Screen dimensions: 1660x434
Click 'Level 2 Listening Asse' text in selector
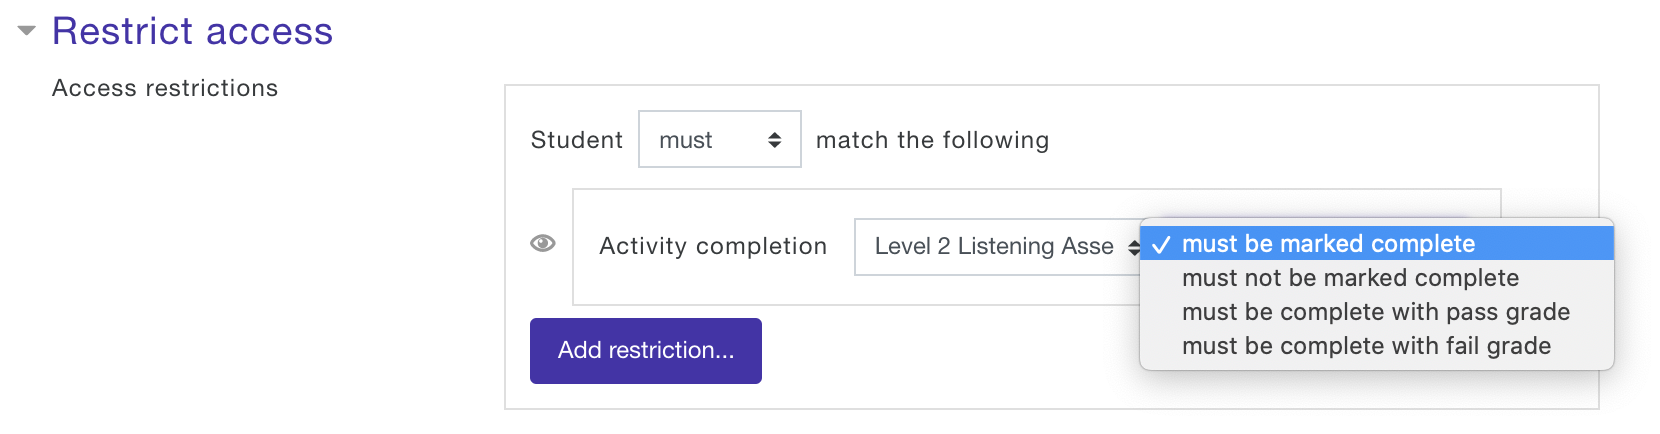coord(994,246)
